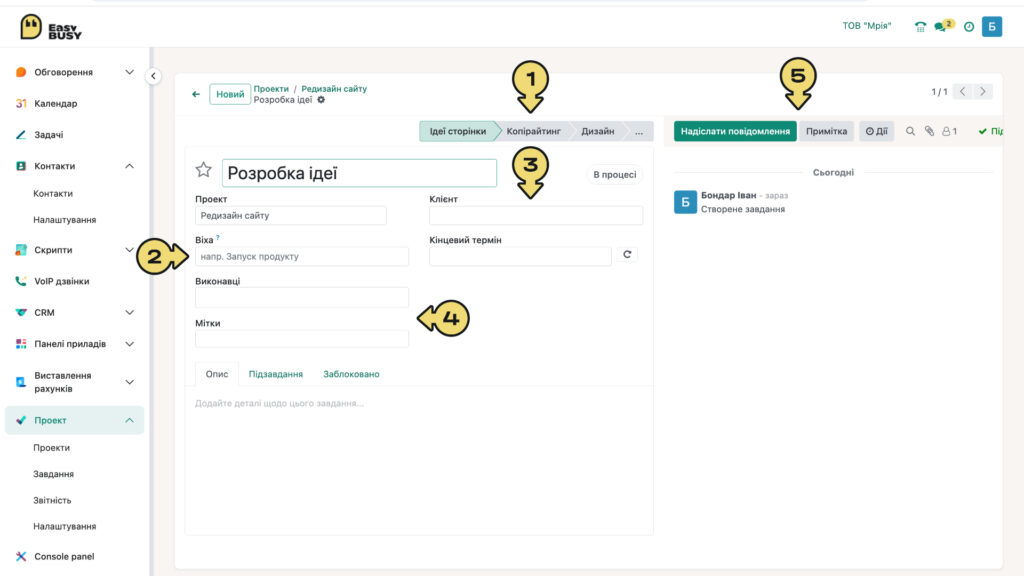Click the follow checkmark button at right edge

[x=990, y=131]
